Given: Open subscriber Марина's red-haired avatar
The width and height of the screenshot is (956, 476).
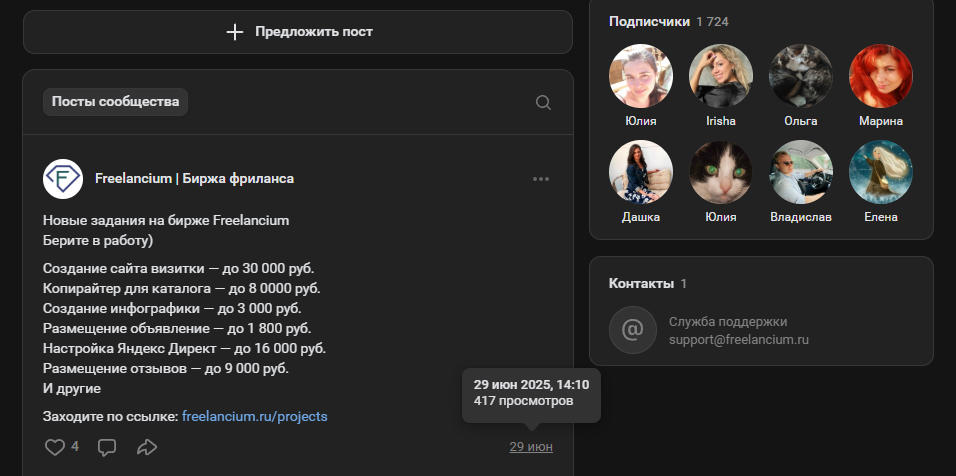Looking at the screenshot, I should 880,76.
